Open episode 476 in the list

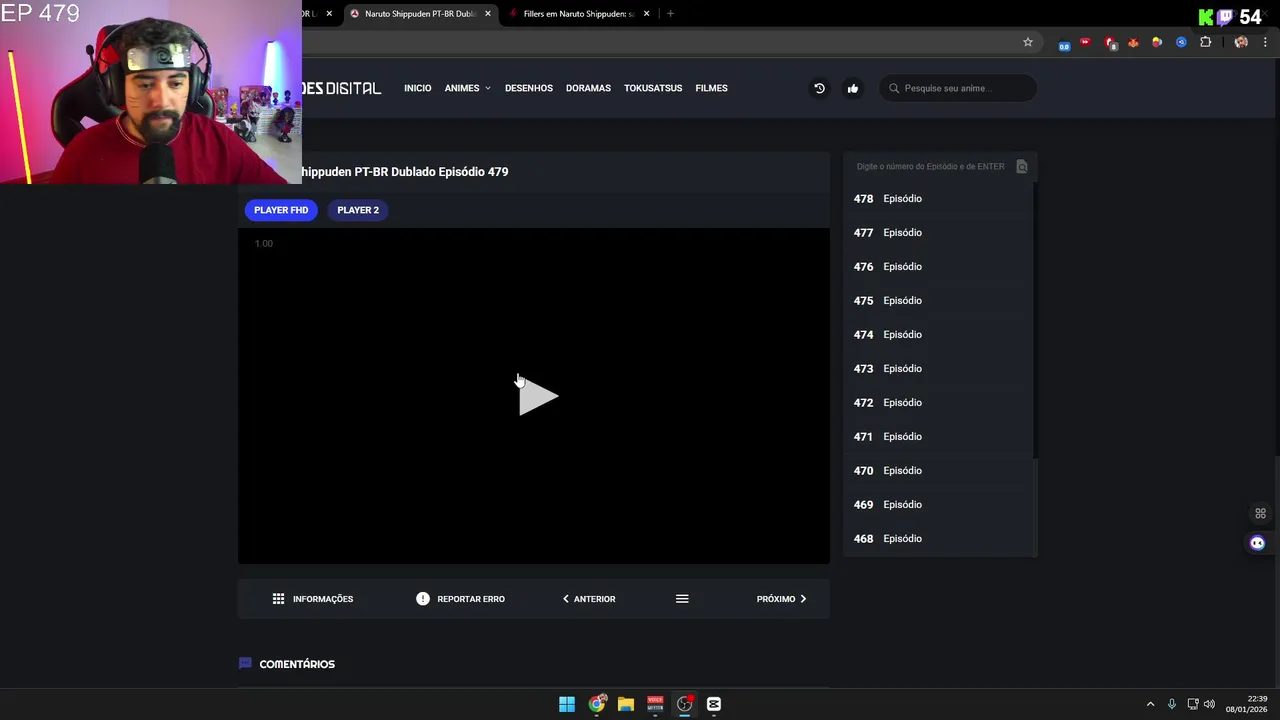[x=937, y=267]
